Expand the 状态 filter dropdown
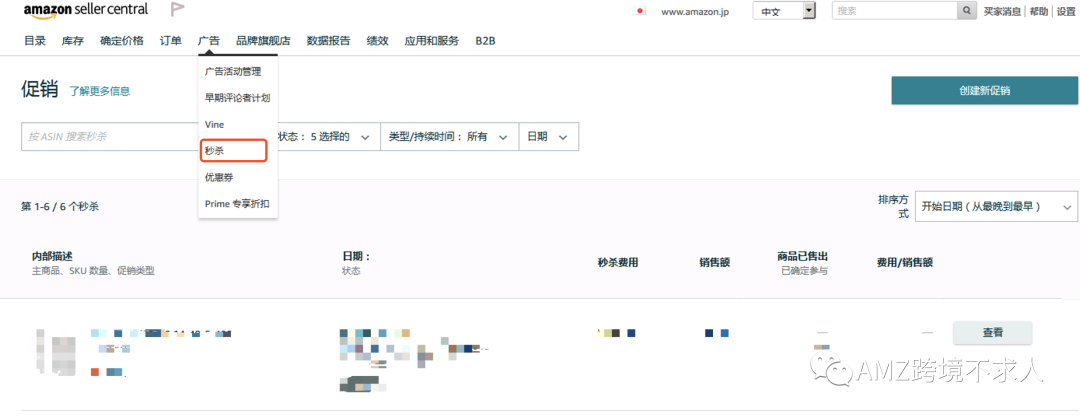1080x418 pixels. (x=324, y=136)
